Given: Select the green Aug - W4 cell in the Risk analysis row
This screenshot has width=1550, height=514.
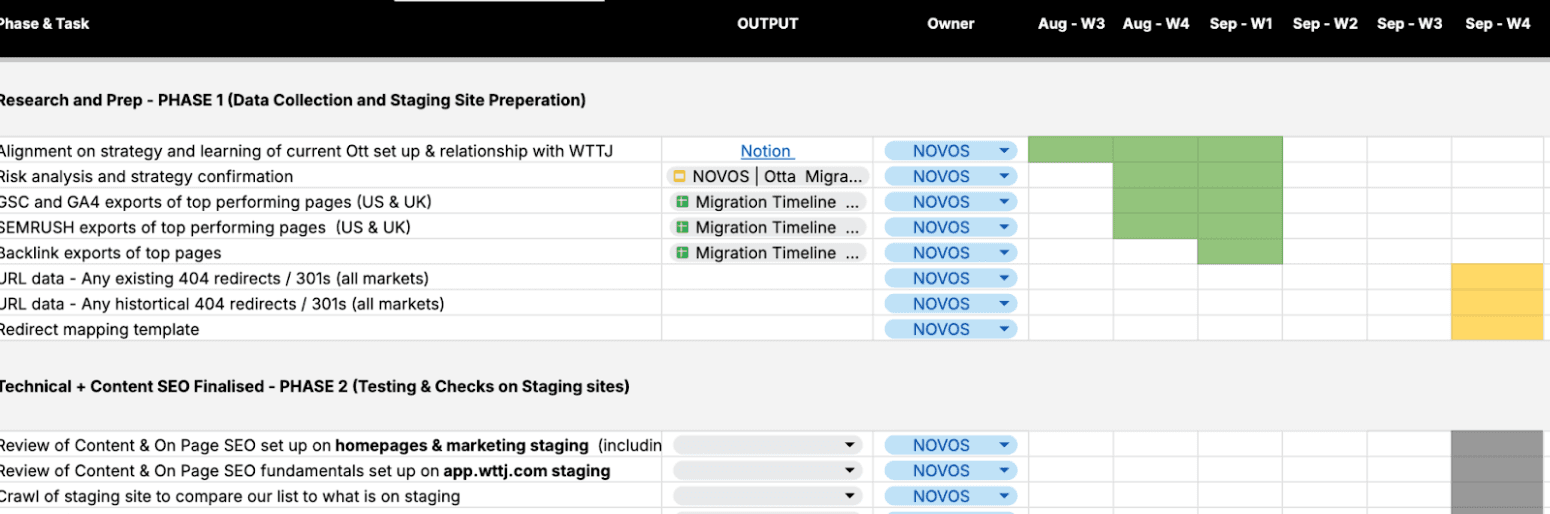Looking at the screenshot, I should 1155,176.
